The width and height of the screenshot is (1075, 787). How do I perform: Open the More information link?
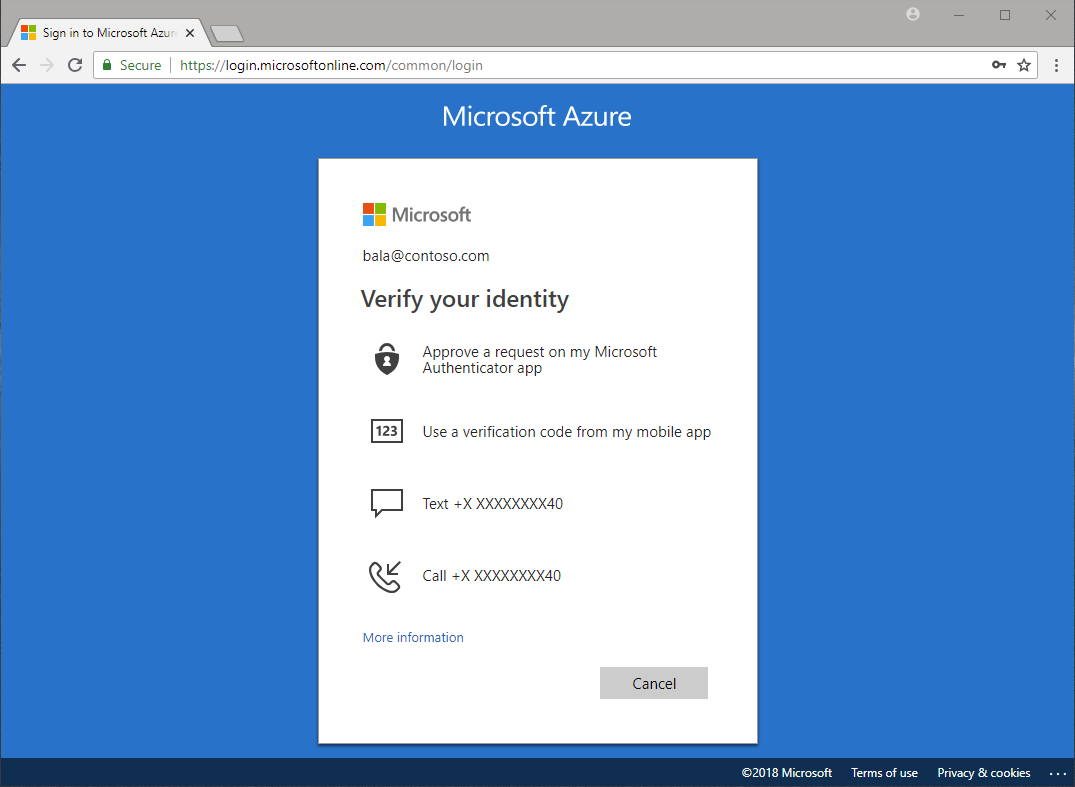(x=413, y=637)
